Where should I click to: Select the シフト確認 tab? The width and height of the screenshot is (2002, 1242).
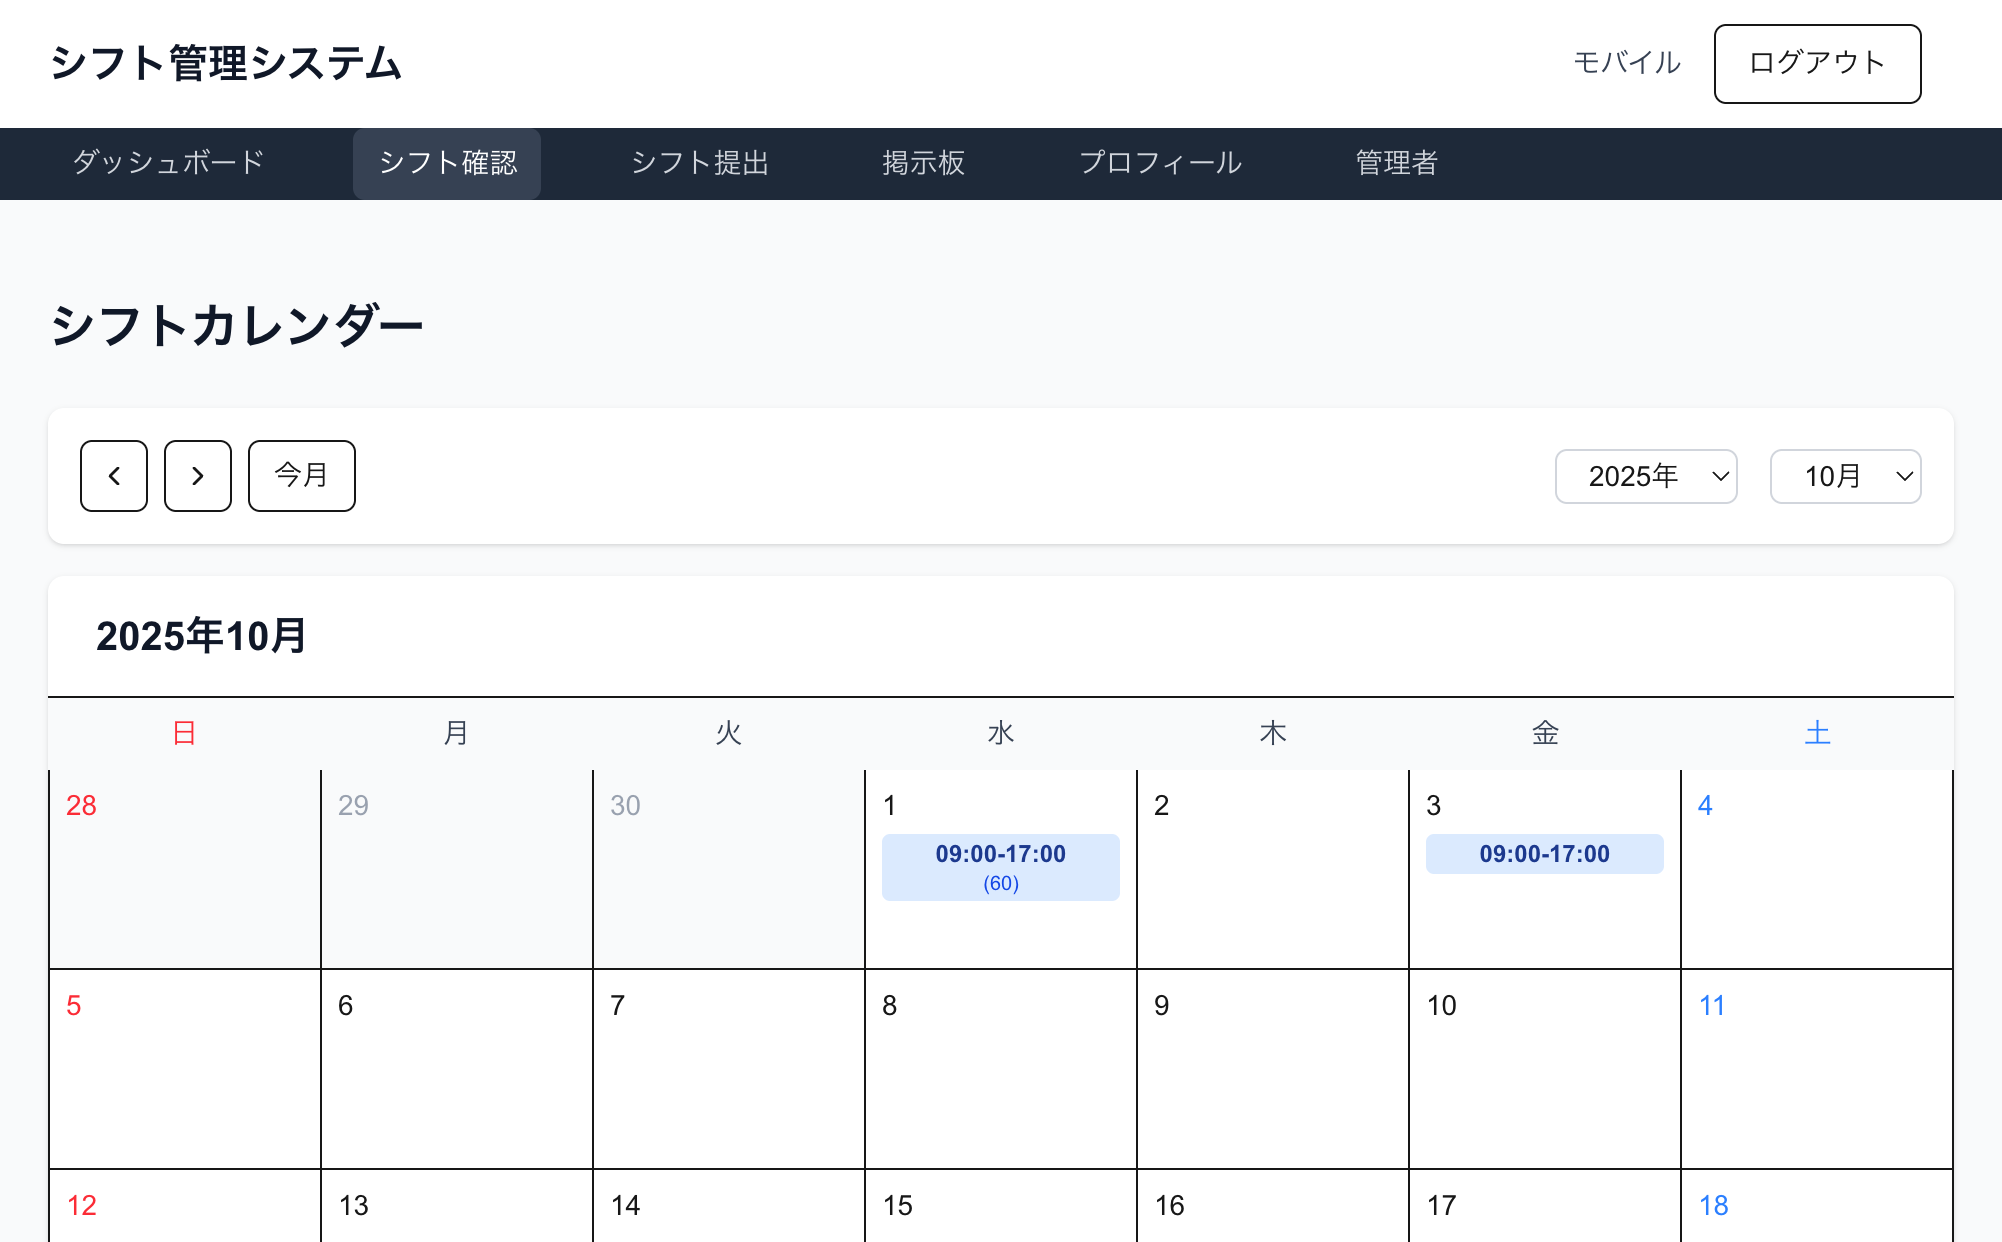(x=447, y=163)
